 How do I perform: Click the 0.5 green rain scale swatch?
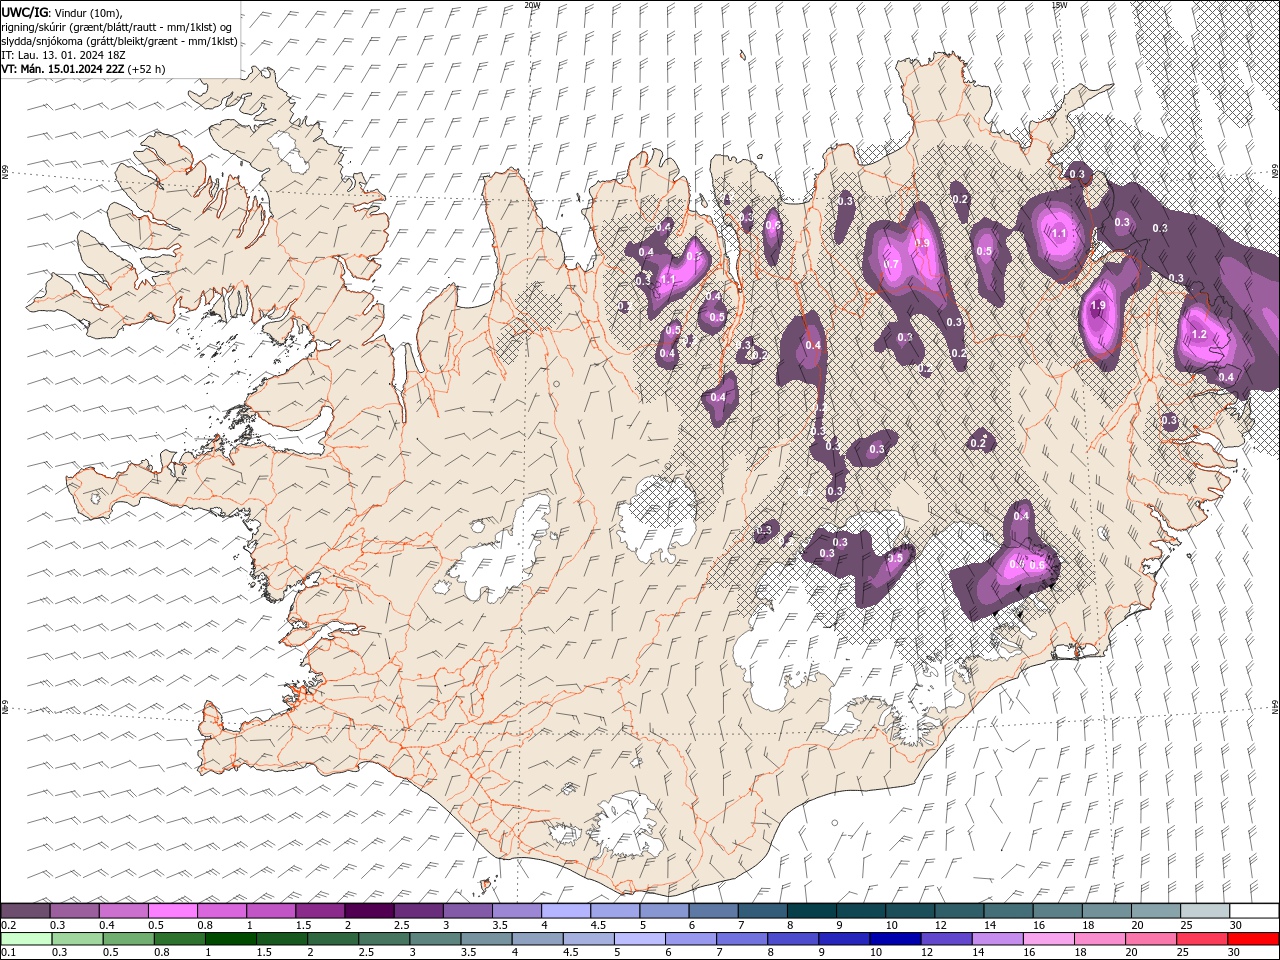point(128,939)
